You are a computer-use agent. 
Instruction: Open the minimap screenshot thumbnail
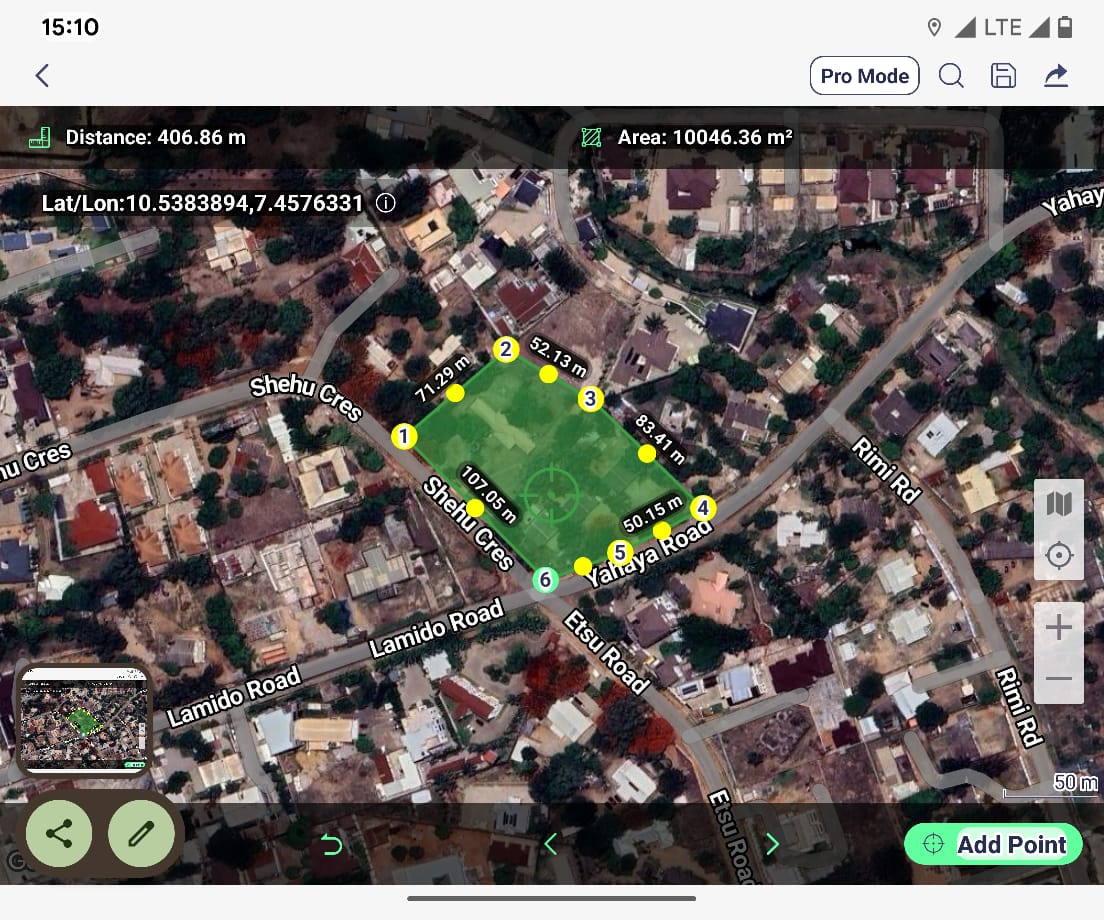click(x=84, y=719)
